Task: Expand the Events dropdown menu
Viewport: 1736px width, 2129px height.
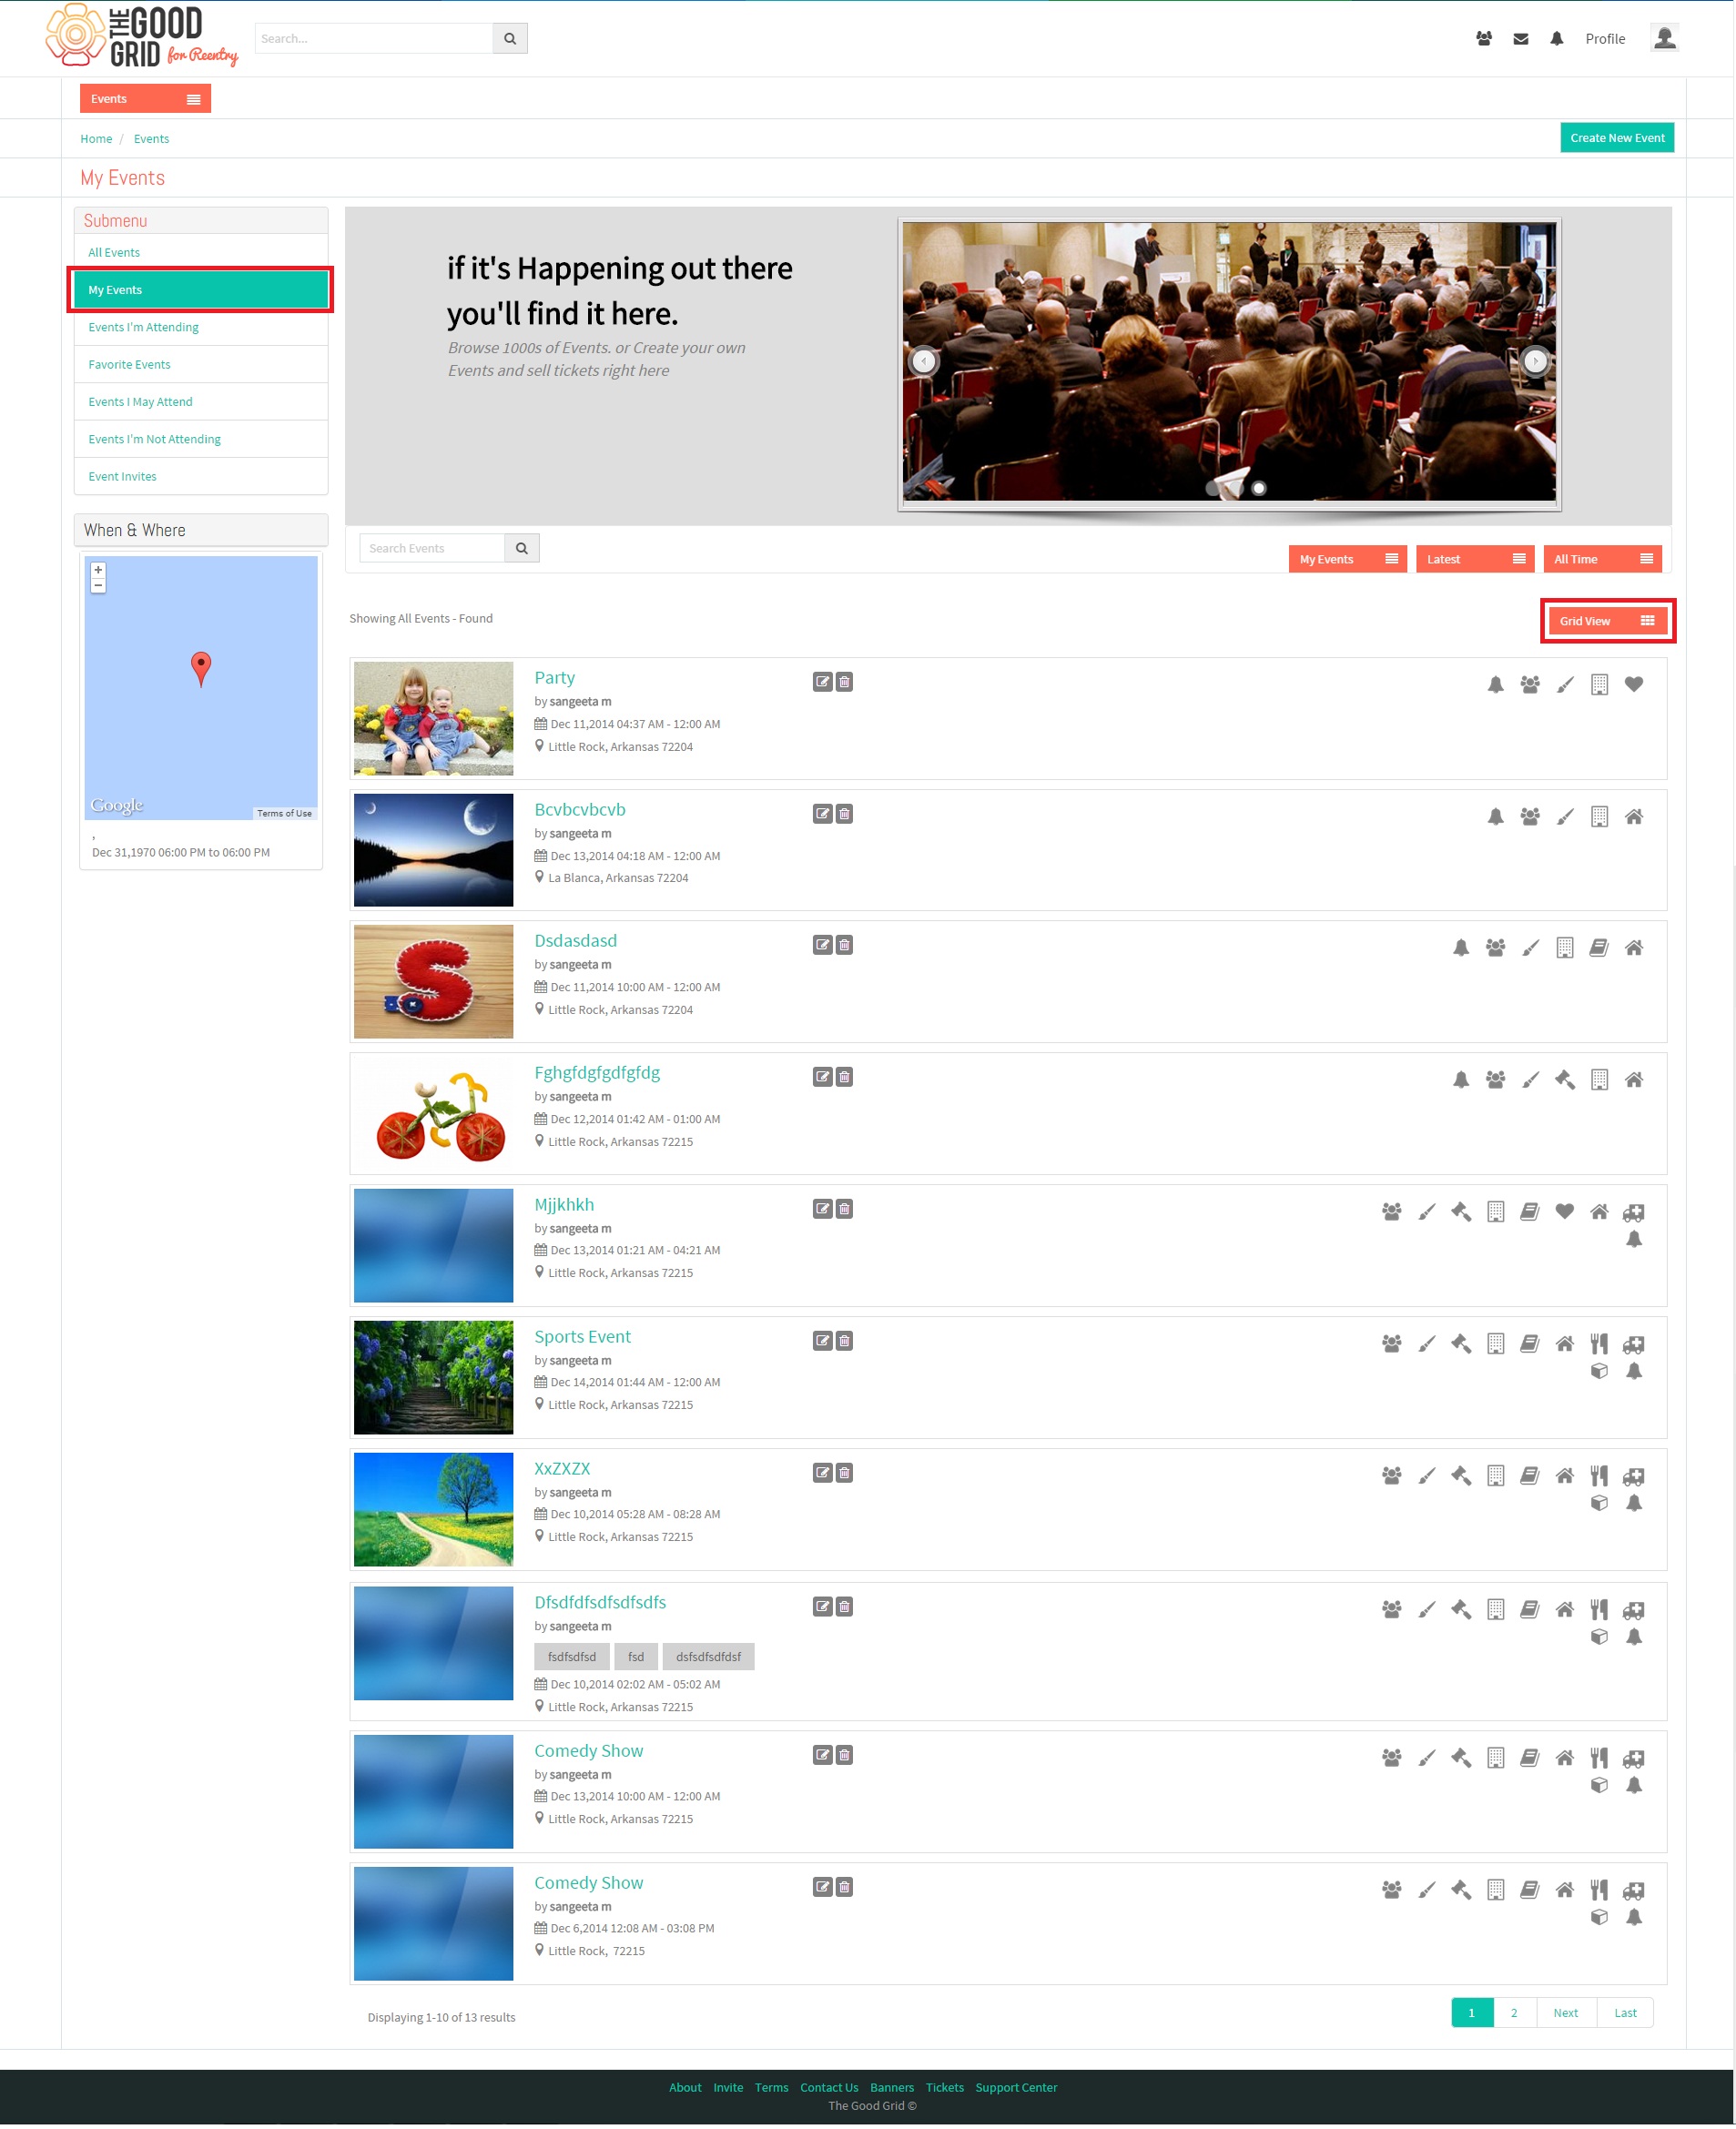Action: 145,98
